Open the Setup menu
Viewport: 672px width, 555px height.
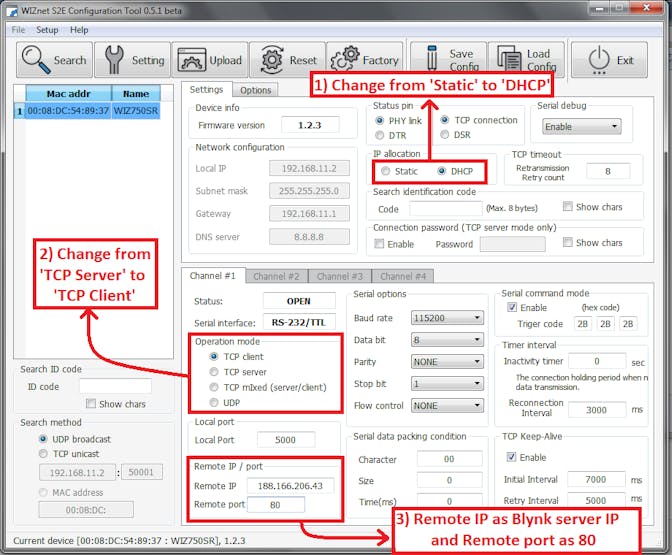pos(47,30)
